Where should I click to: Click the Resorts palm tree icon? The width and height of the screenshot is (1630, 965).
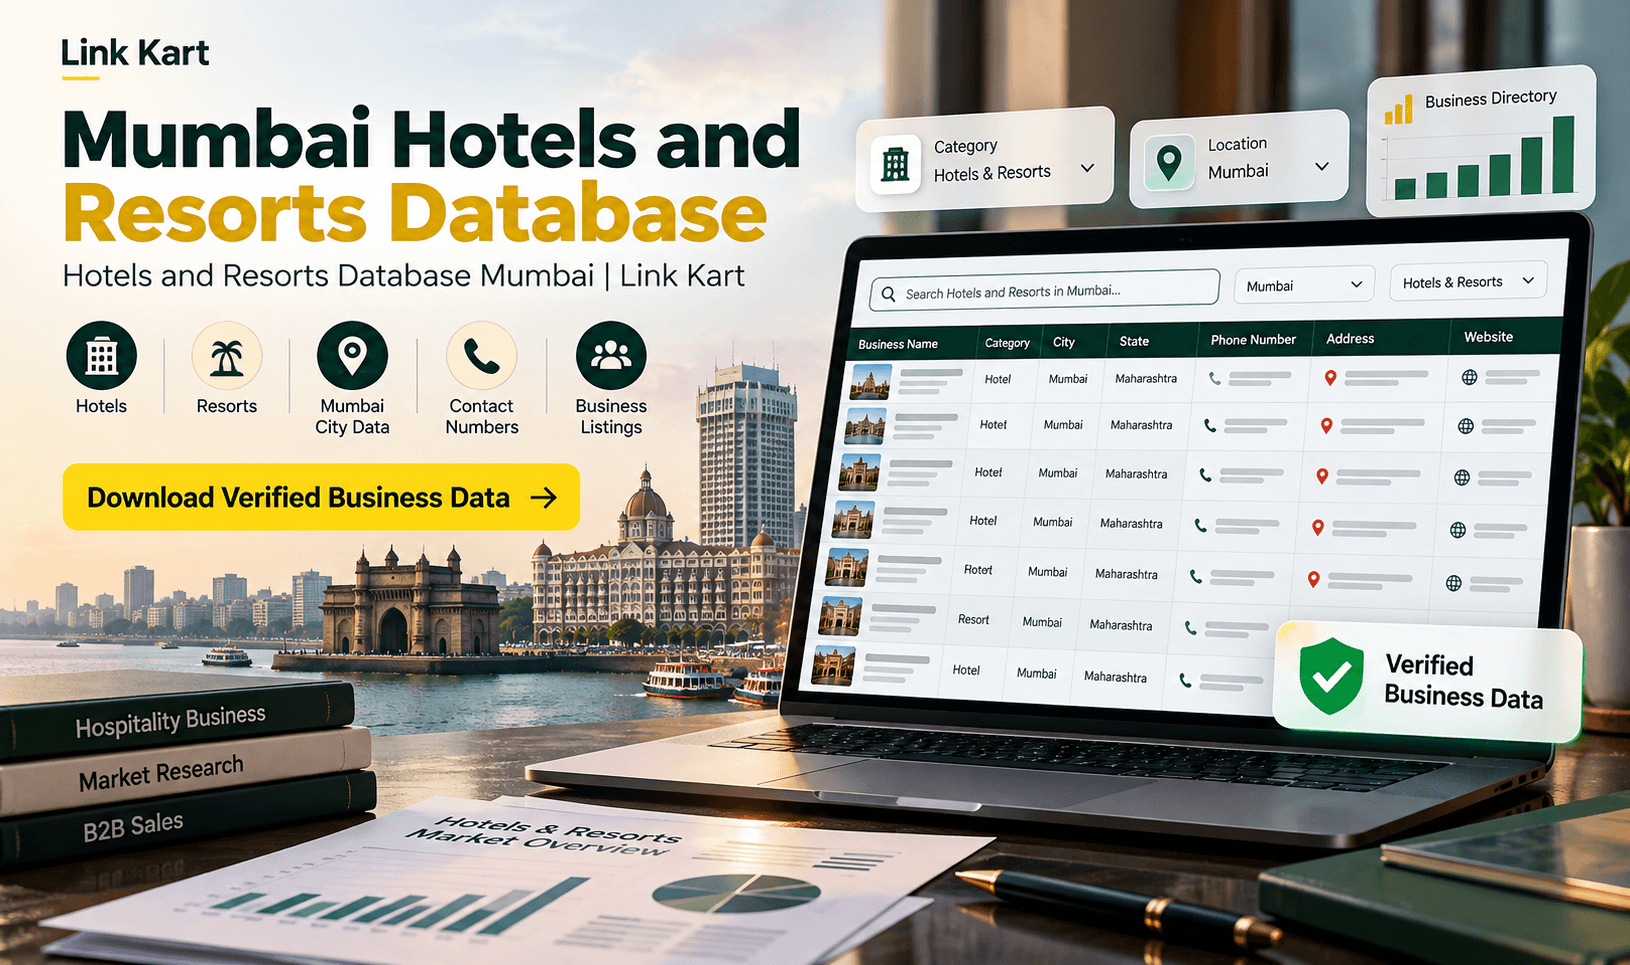(x=227, y=355)
